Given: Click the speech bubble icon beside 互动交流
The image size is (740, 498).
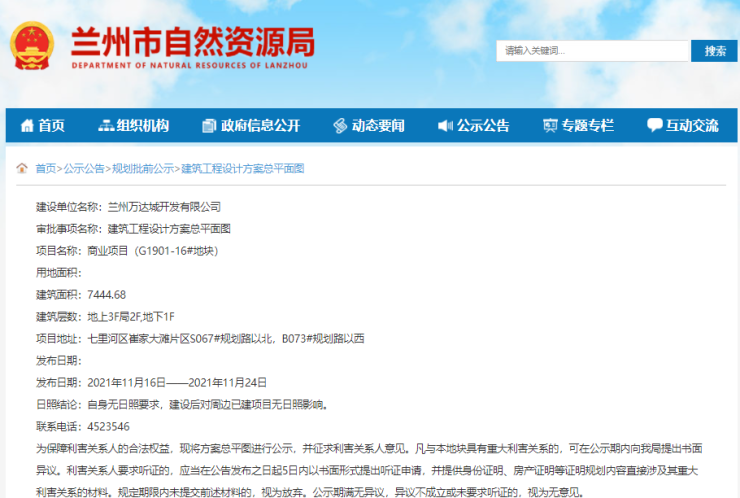Looking at the screenshot, I should click(x=655, y=125).
